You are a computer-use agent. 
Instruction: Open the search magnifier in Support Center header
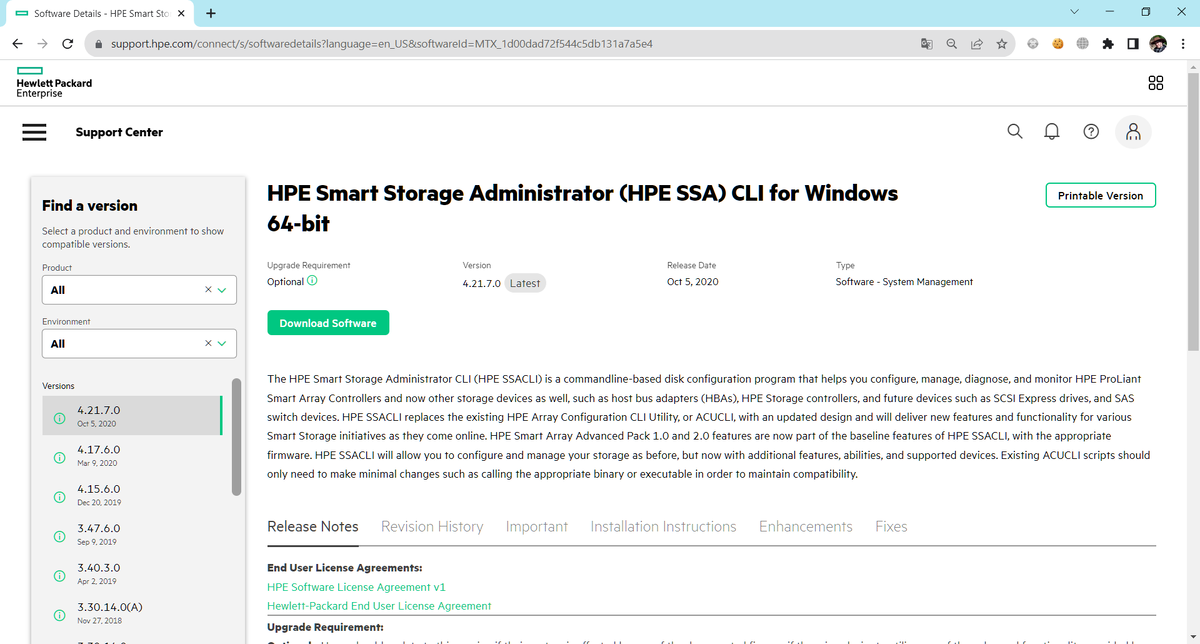point(1015,132)
